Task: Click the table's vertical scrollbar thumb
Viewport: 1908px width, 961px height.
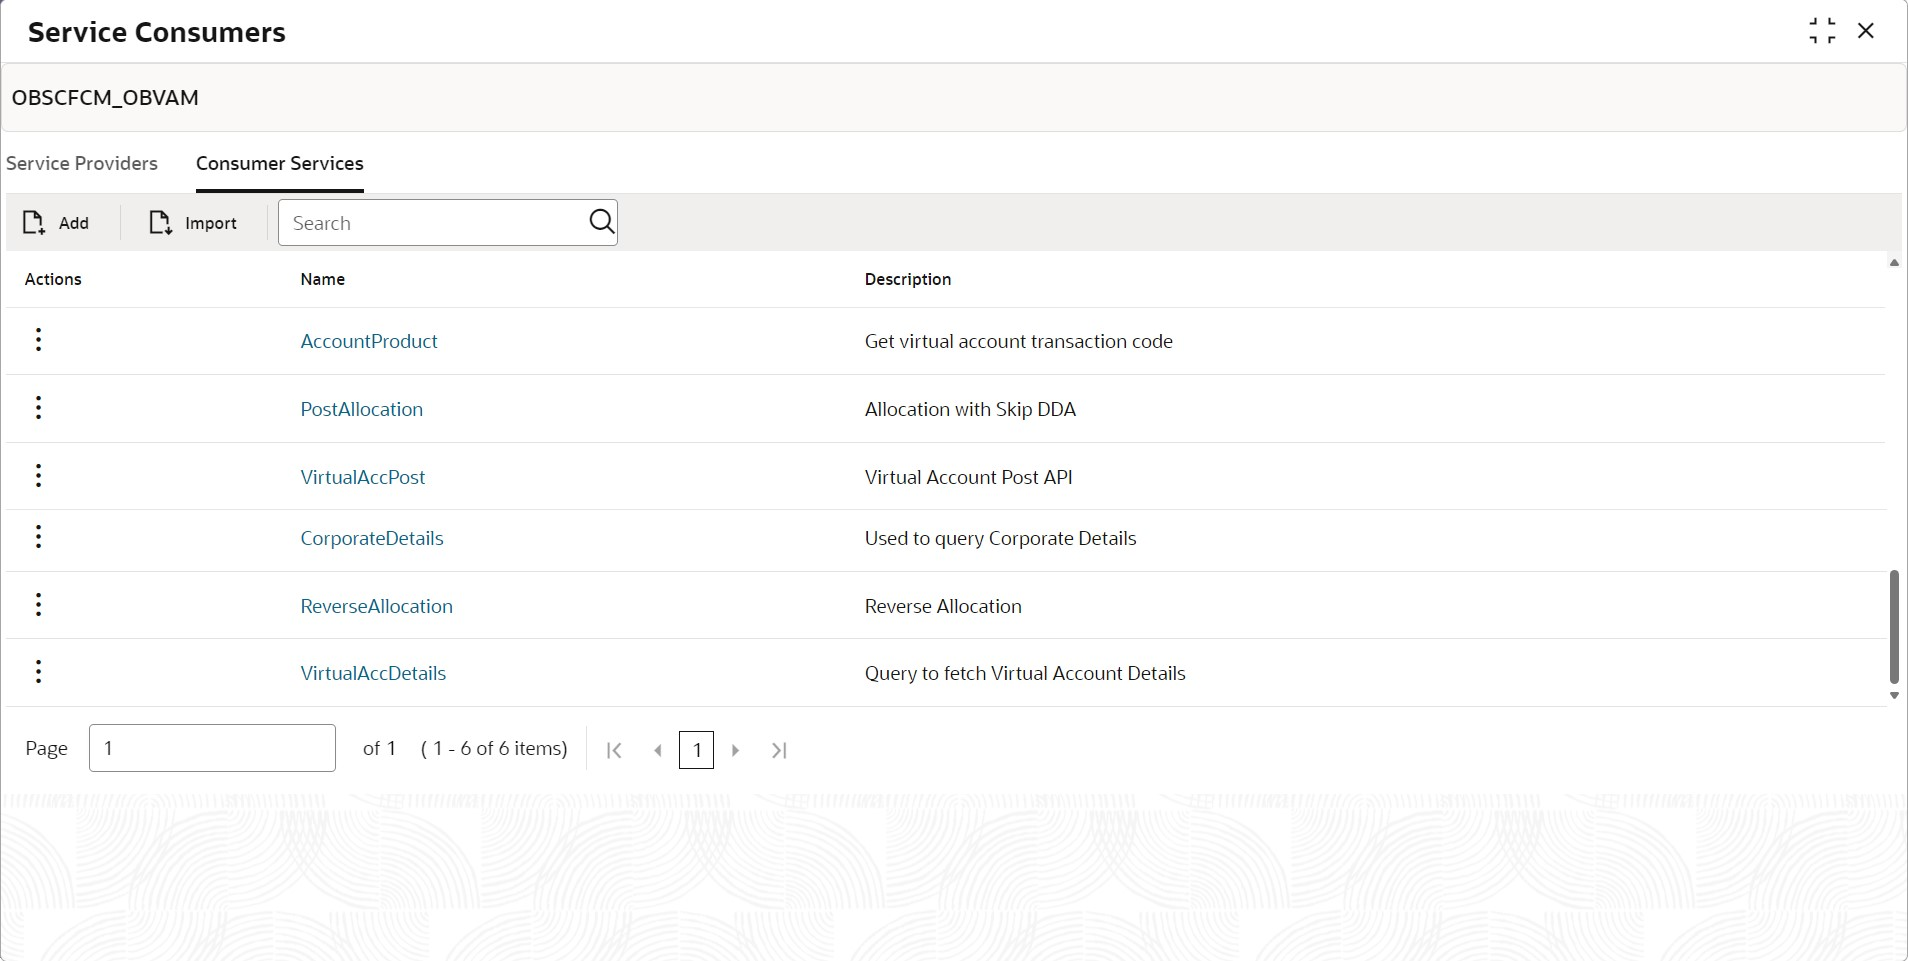Action: pyautogui.click(x=1894, y=627)
